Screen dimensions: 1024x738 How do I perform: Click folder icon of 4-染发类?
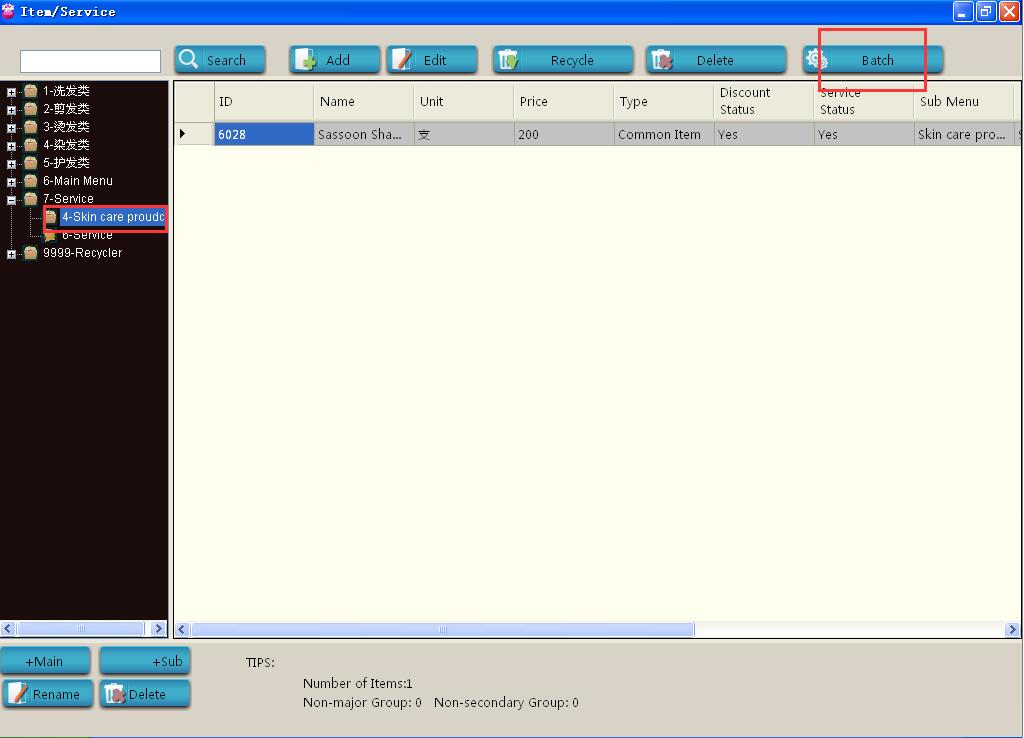(31, 144)
